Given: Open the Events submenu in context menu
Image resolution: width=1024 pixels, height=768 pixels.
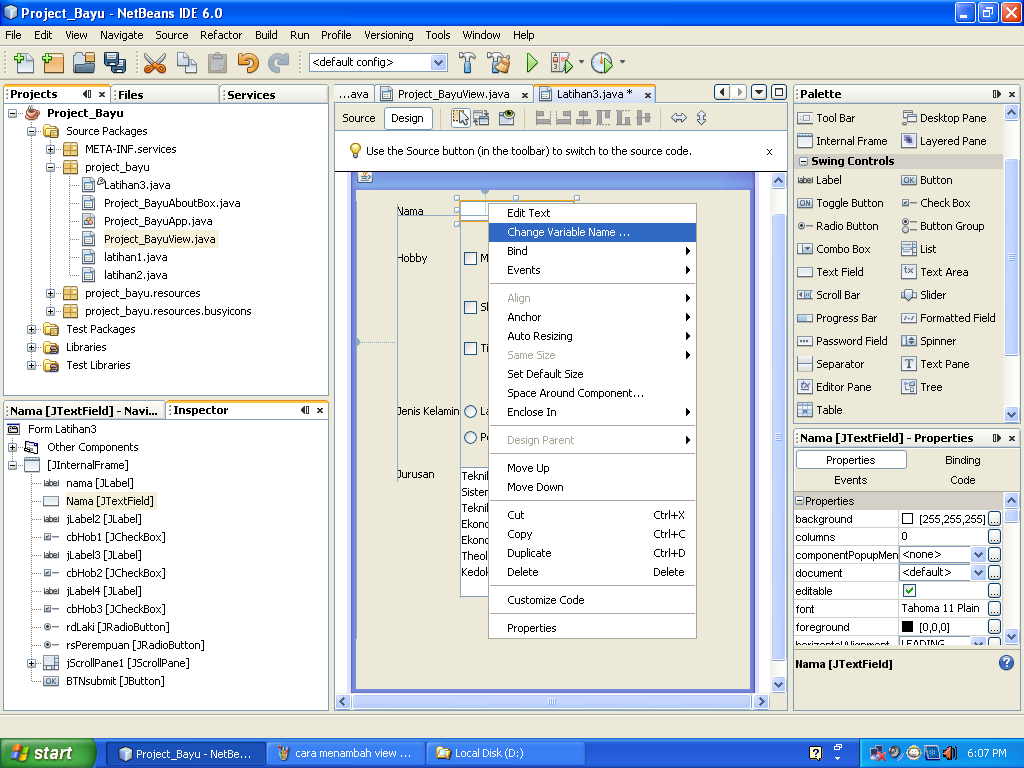Looking at the screenshot, I should coord(592,270).
